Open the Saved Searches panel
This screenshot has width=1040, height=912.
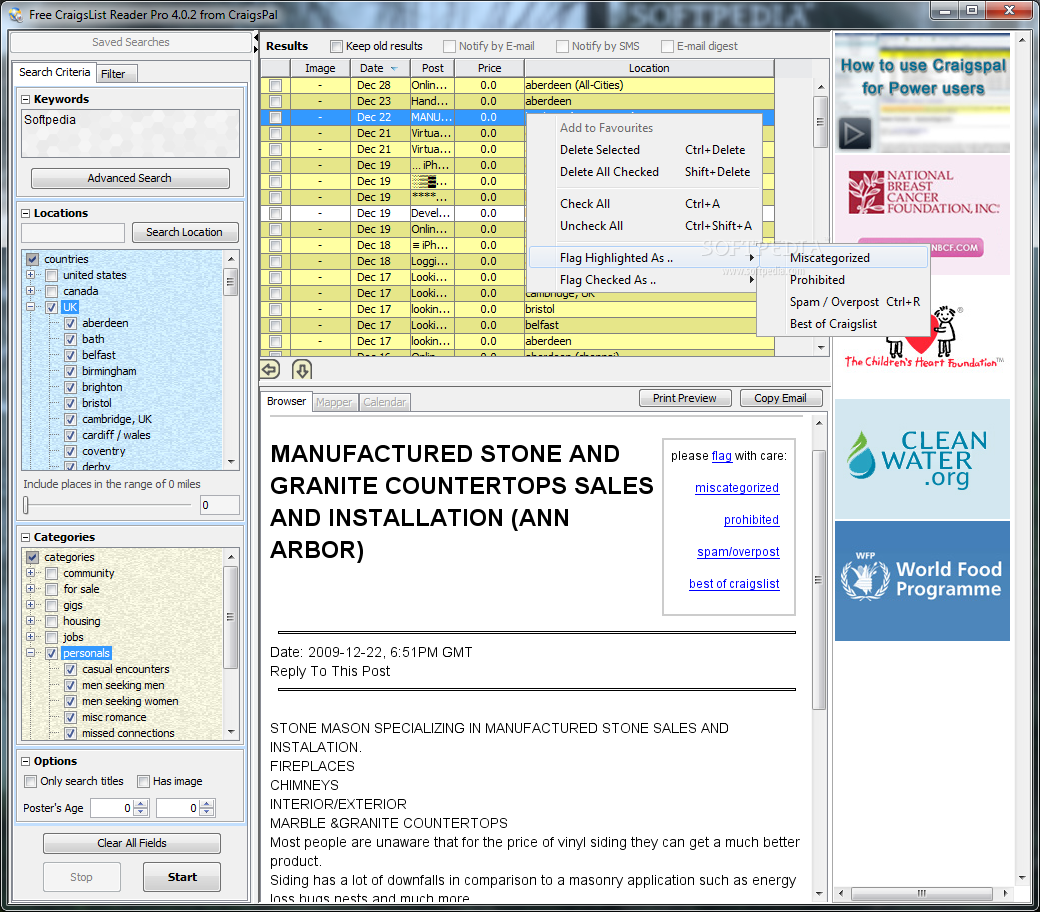pyautogui.click(x=131, y=42)
